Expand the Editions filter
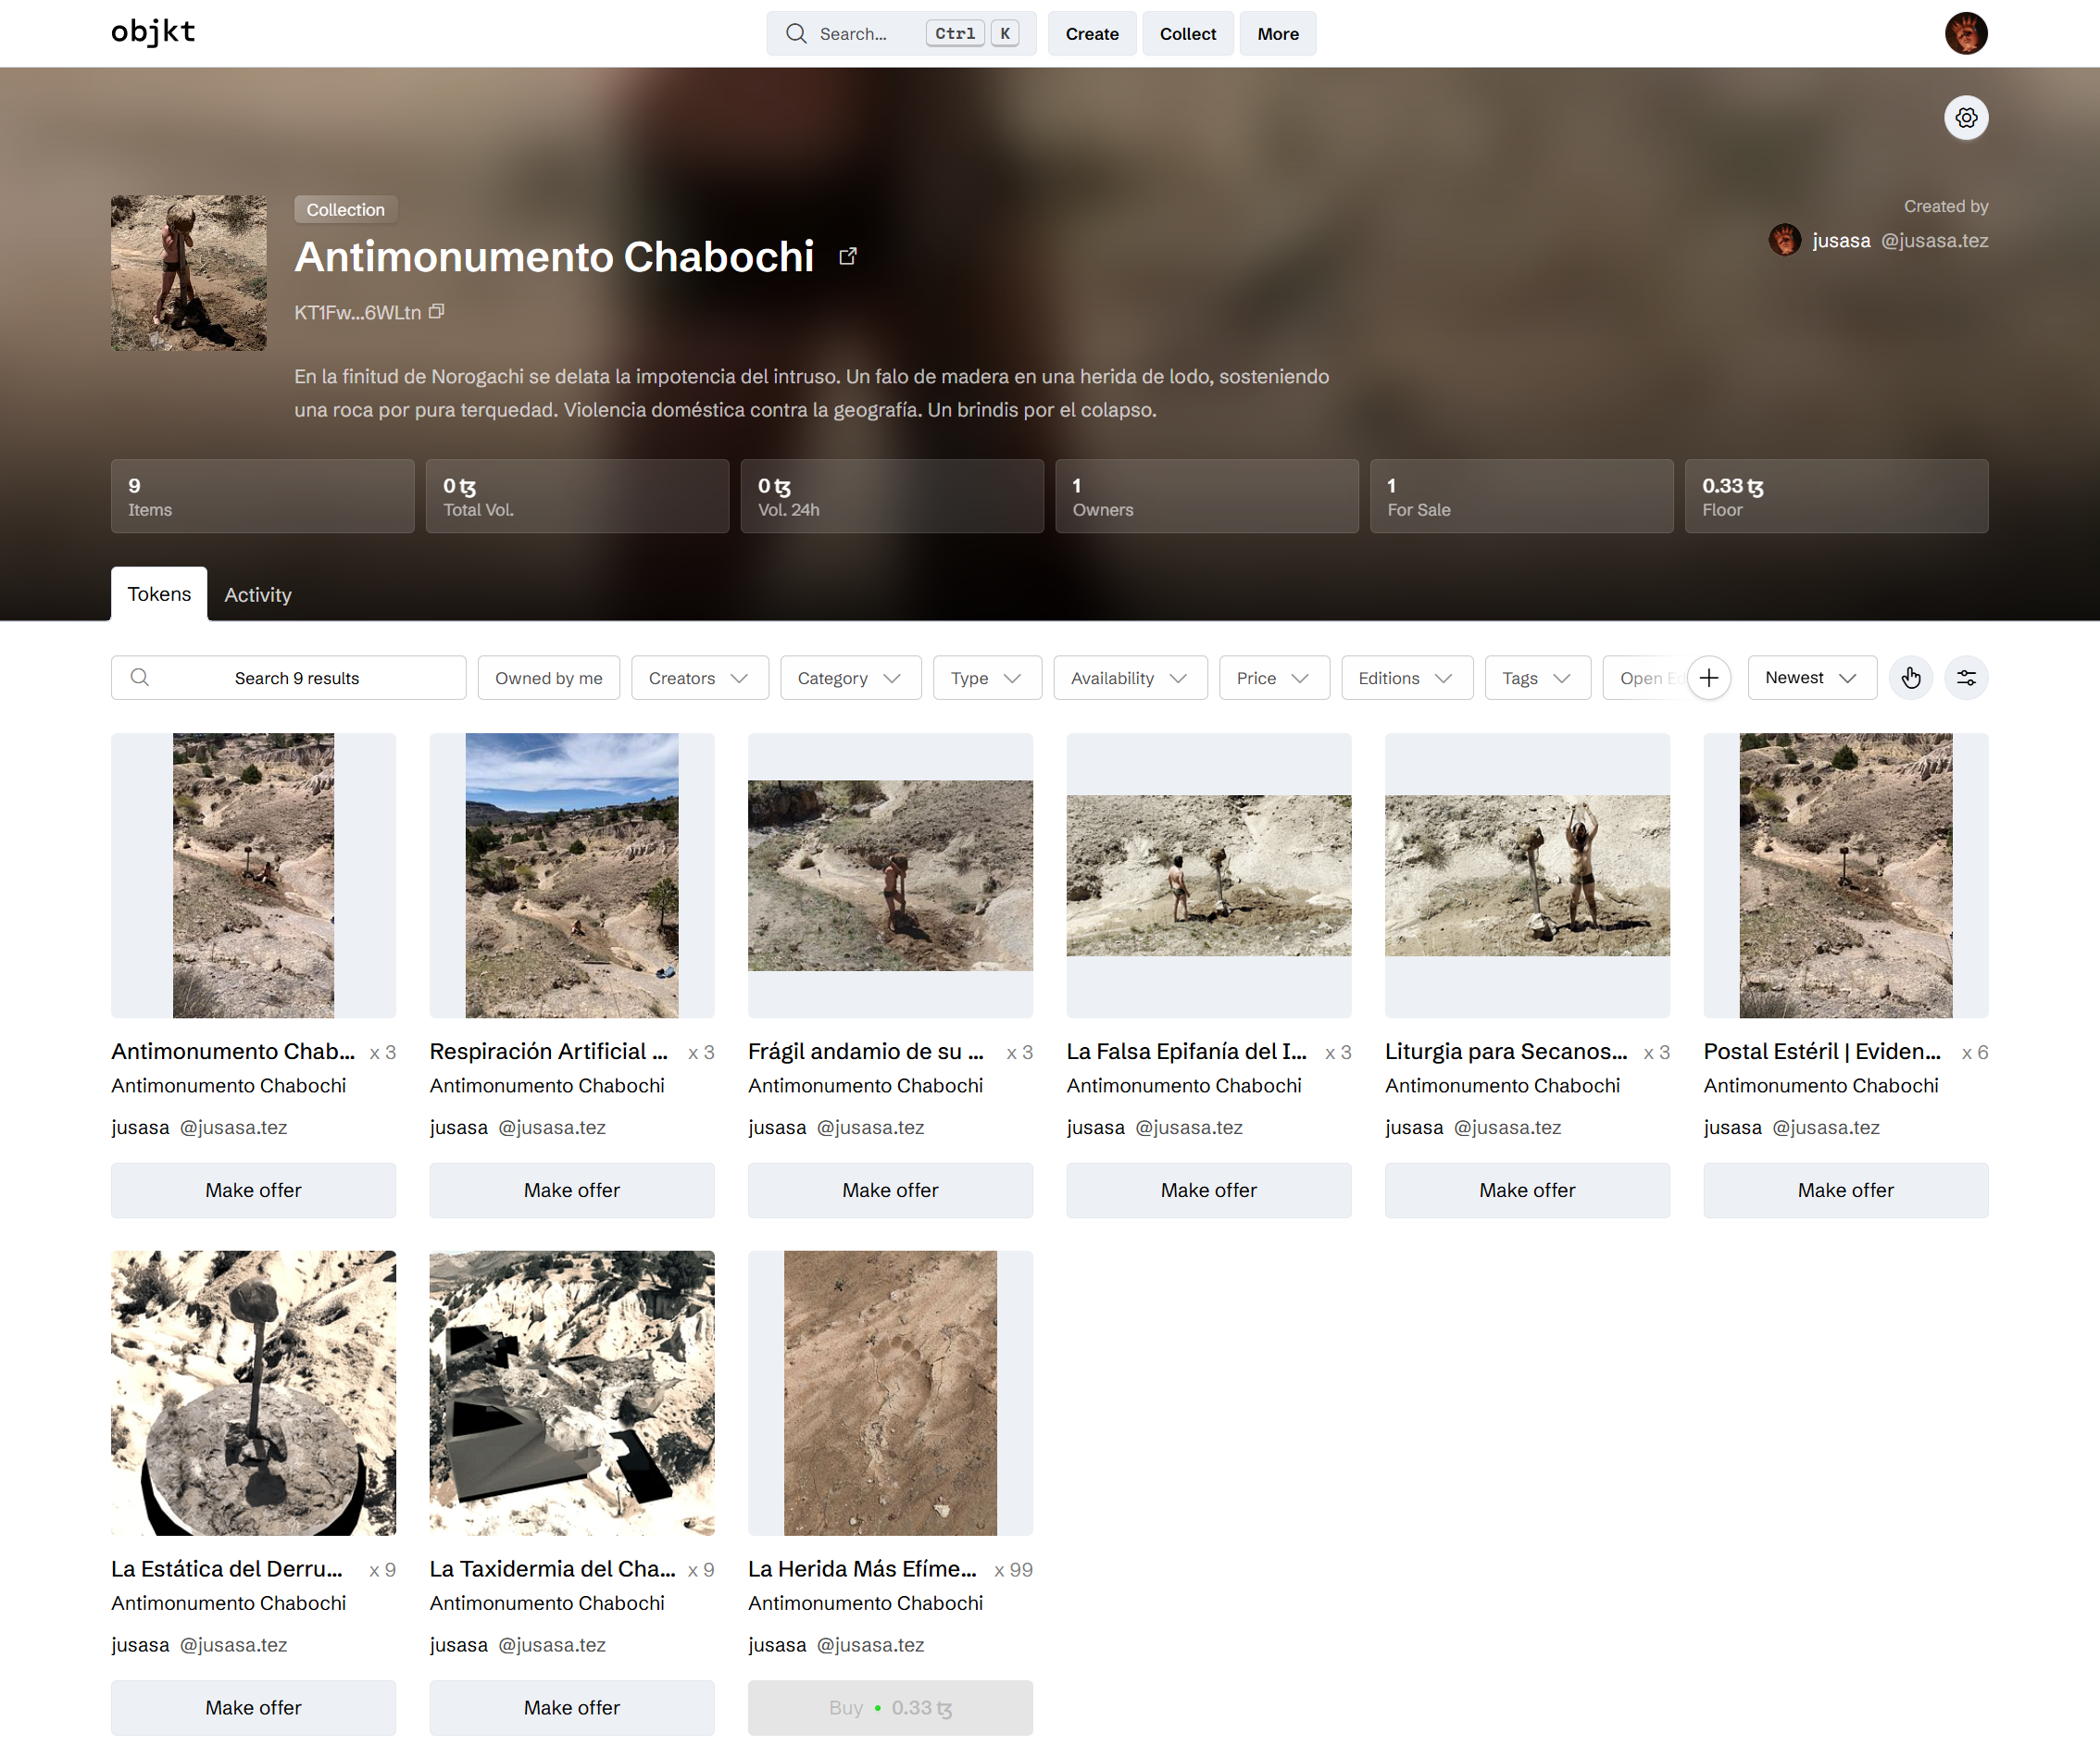Image resolution: width=2100 pixels, height=1758 pixels. (x=1406, y=678)
